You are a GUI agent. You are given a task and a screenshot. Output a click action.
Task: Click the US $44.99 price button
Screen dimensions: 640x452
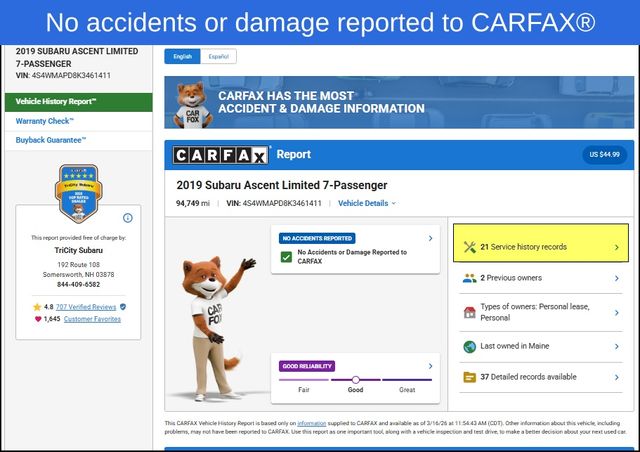[604, 155]
